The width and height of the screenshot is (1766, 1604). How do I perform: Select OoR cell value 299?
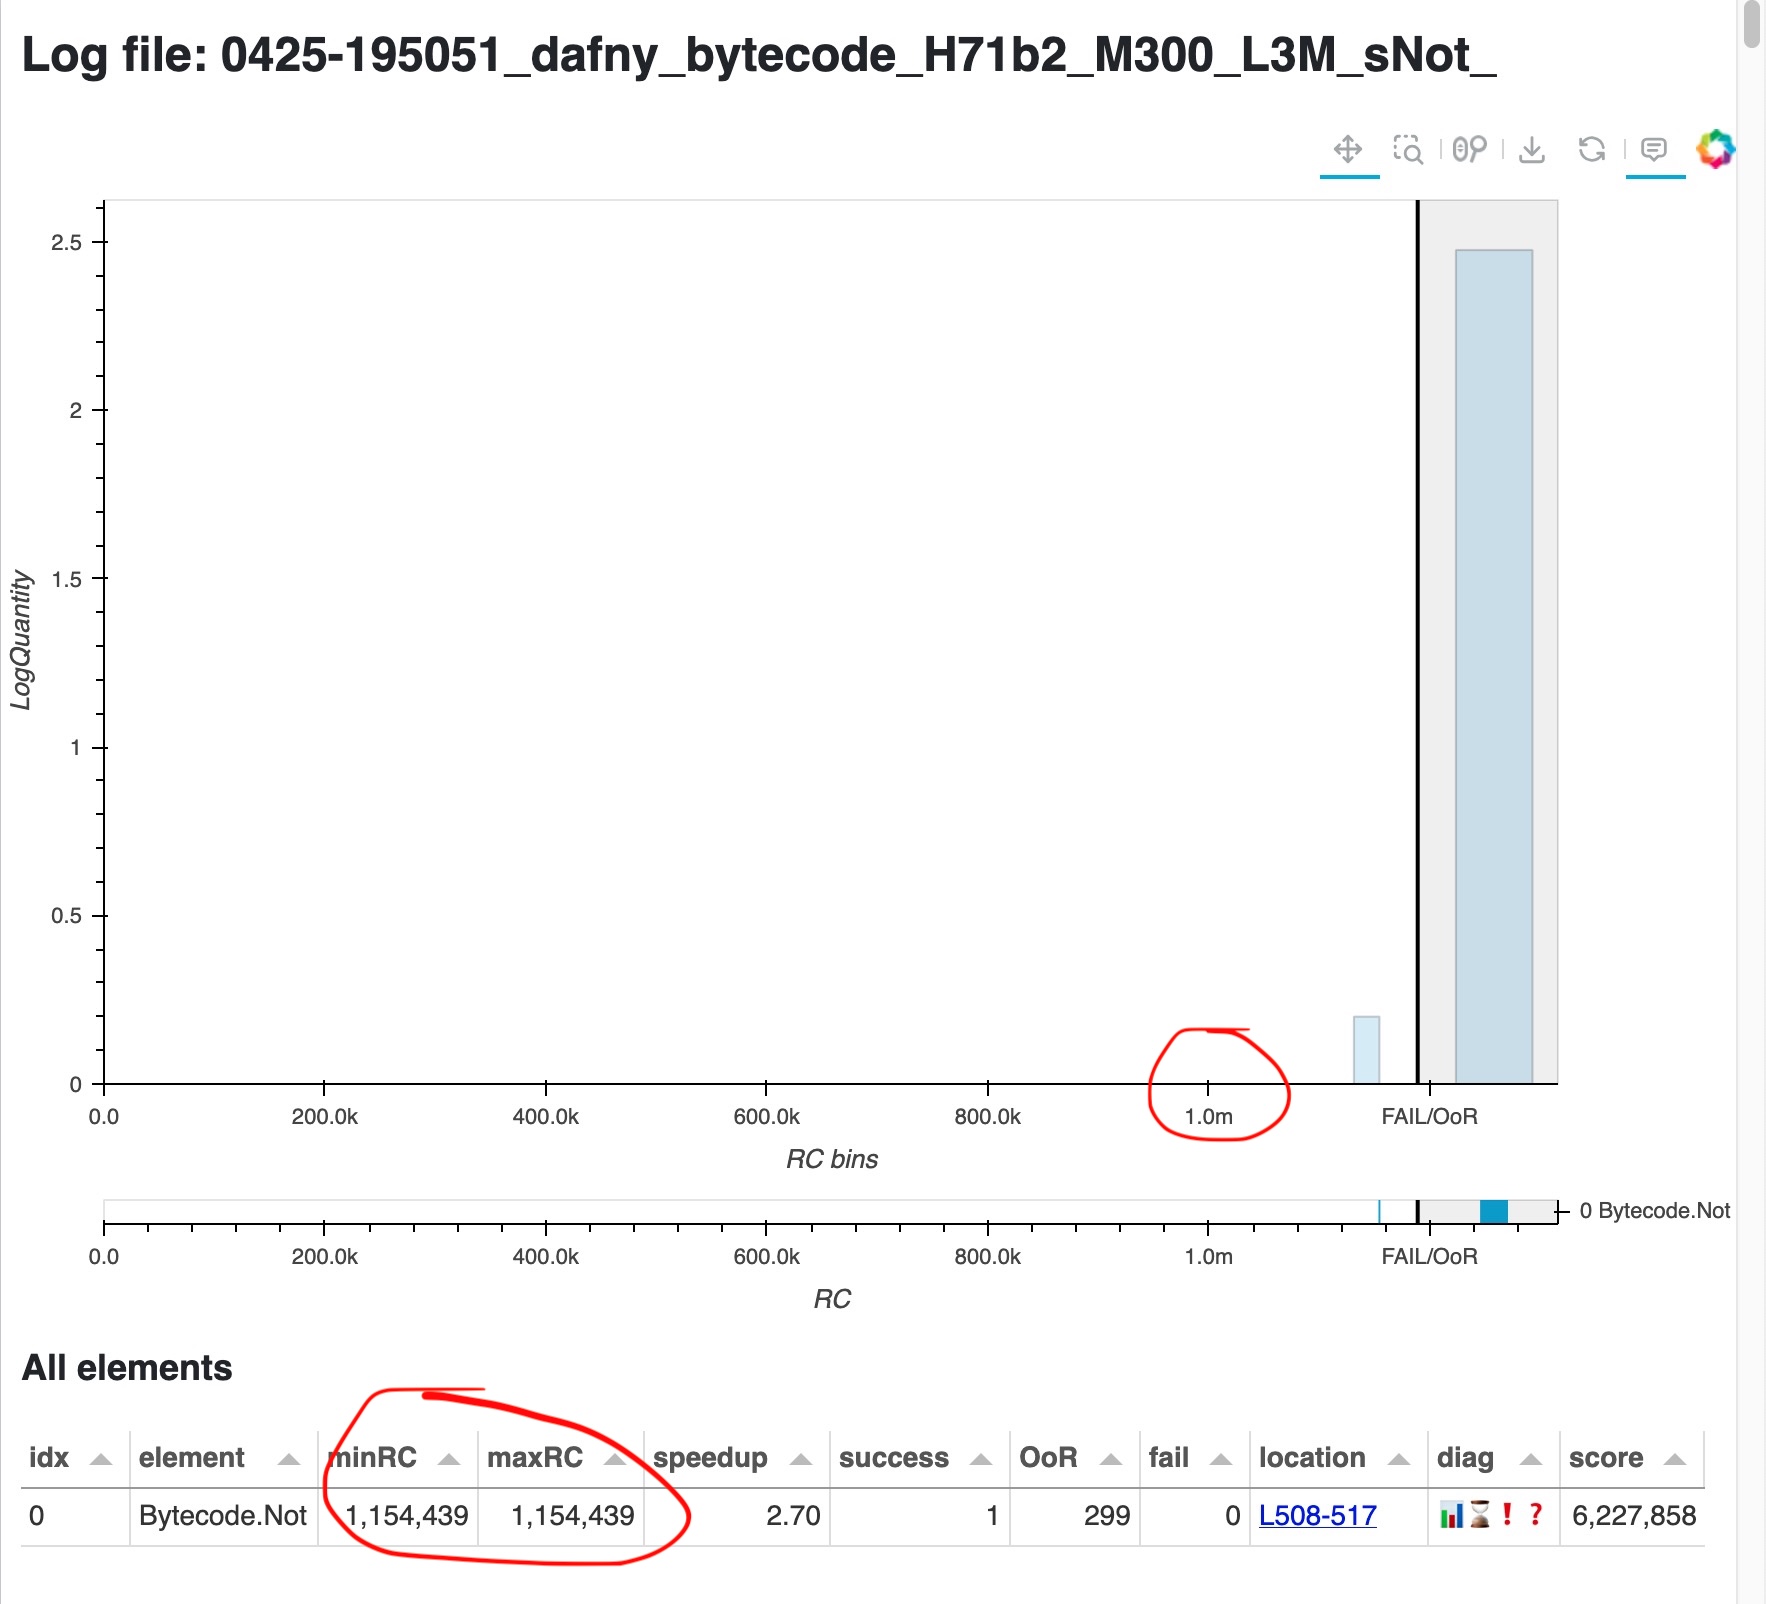(1074, 1516)
